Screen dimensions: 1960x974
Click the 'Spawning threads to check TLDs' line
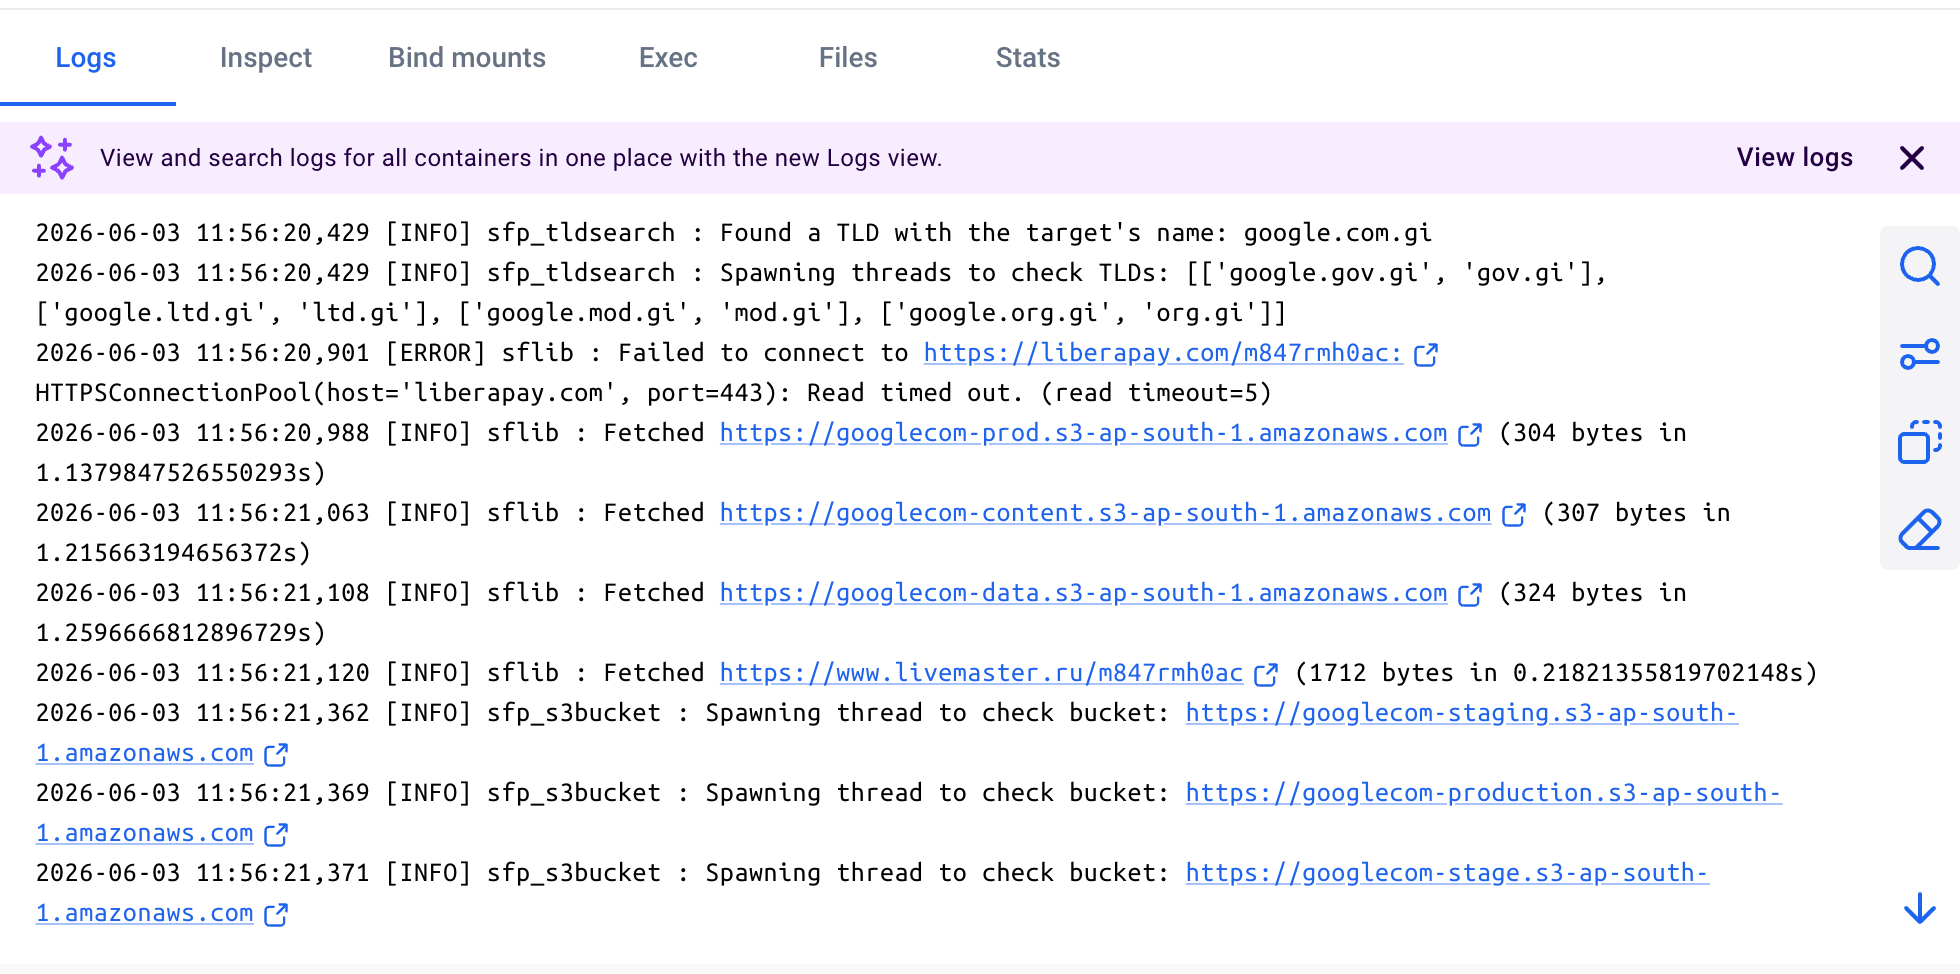click(821, 293)
